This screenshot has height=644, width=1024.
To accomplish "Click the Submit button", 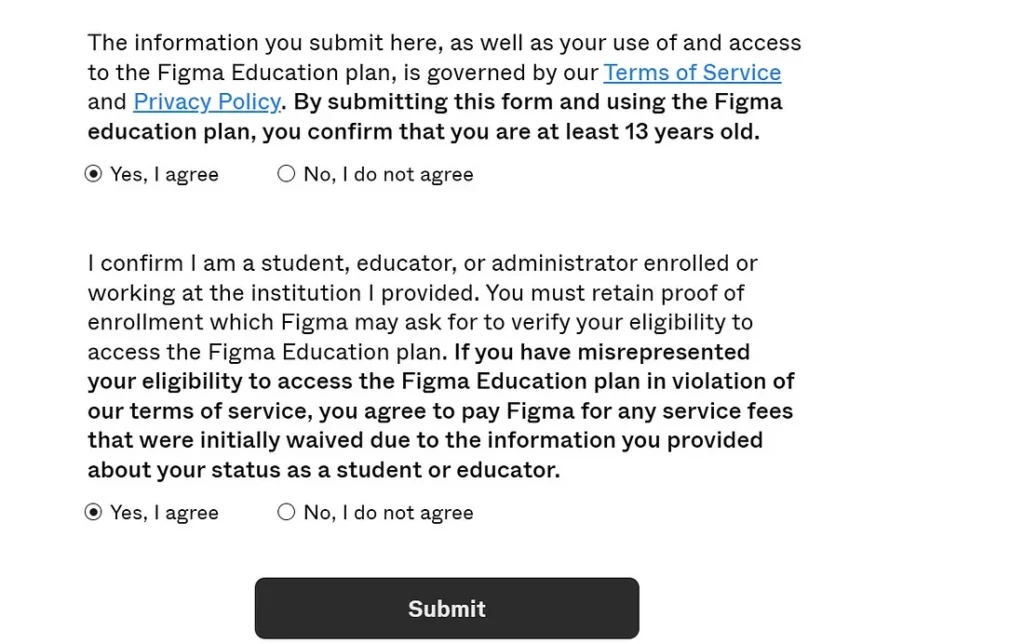I will [x=447, y=608].
